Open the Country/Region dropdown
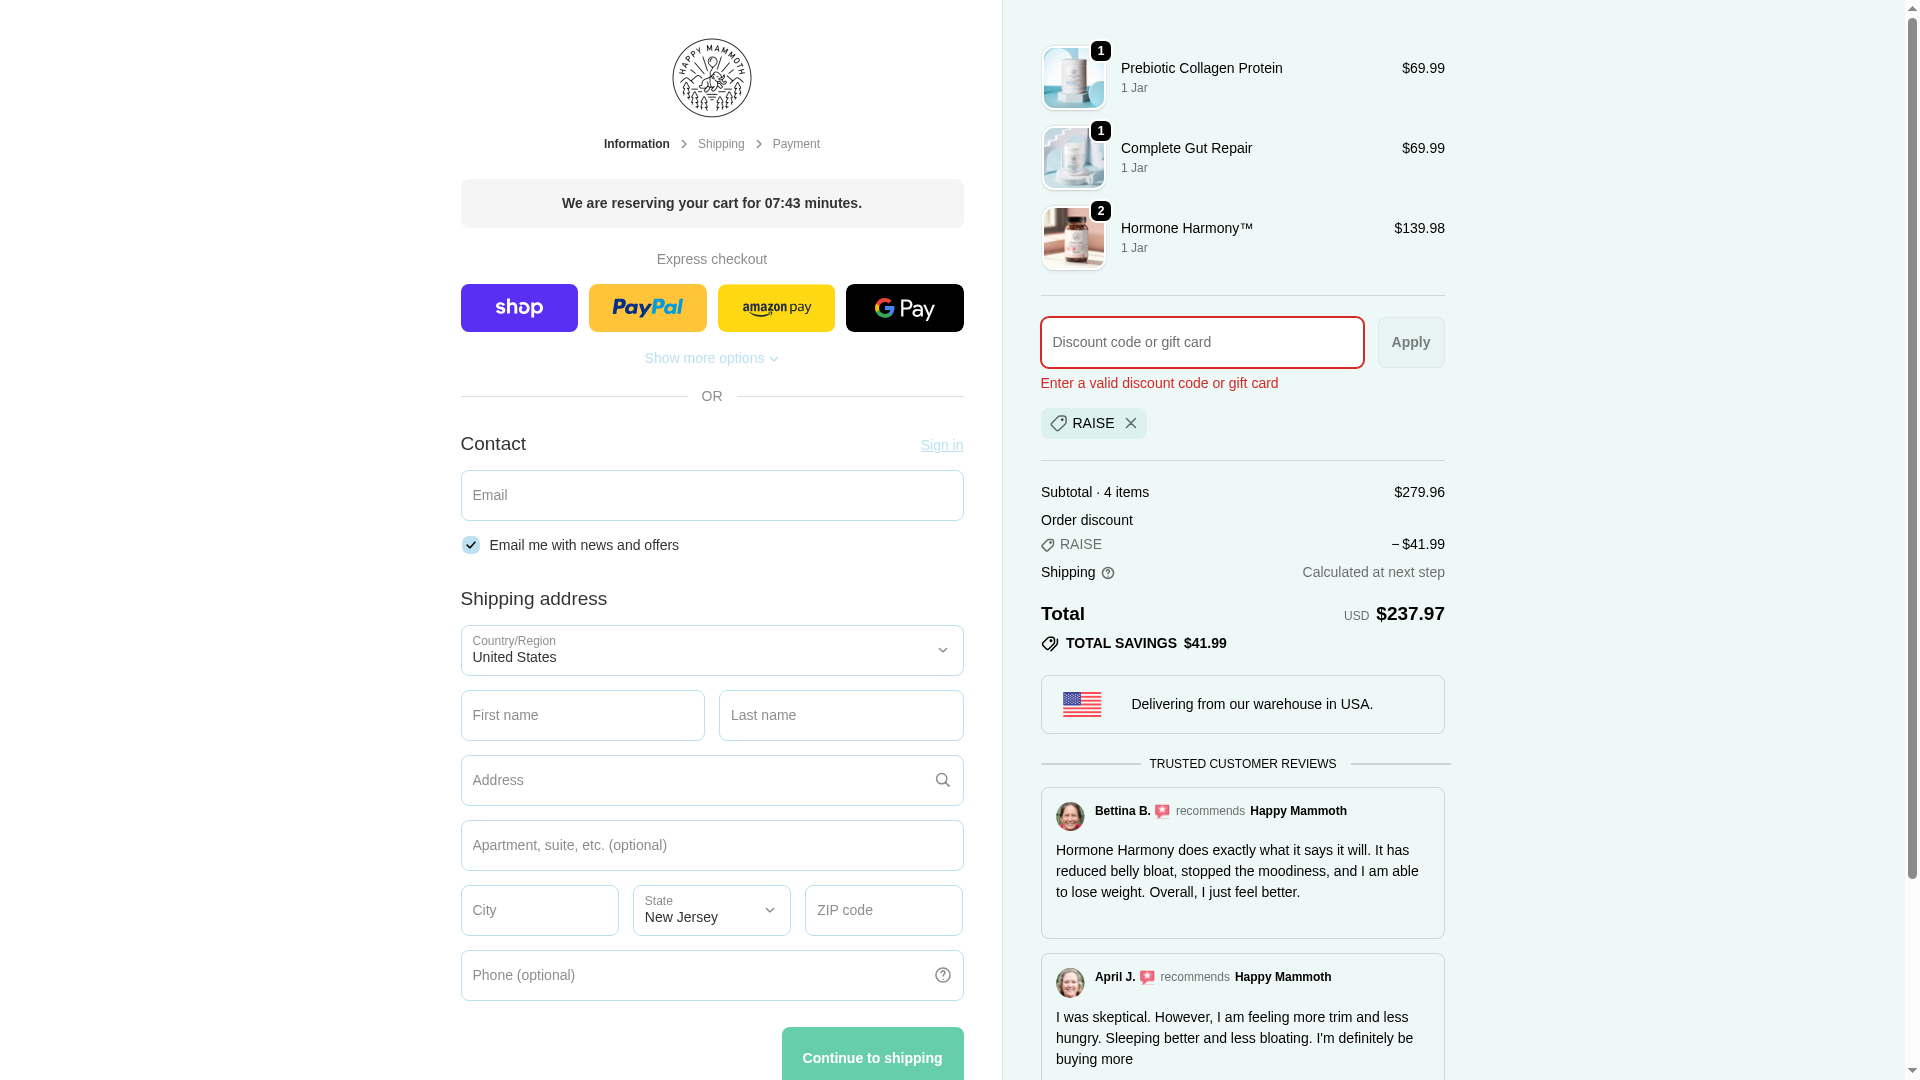This screenshot has height=1080, width=1920. point(711,651)
